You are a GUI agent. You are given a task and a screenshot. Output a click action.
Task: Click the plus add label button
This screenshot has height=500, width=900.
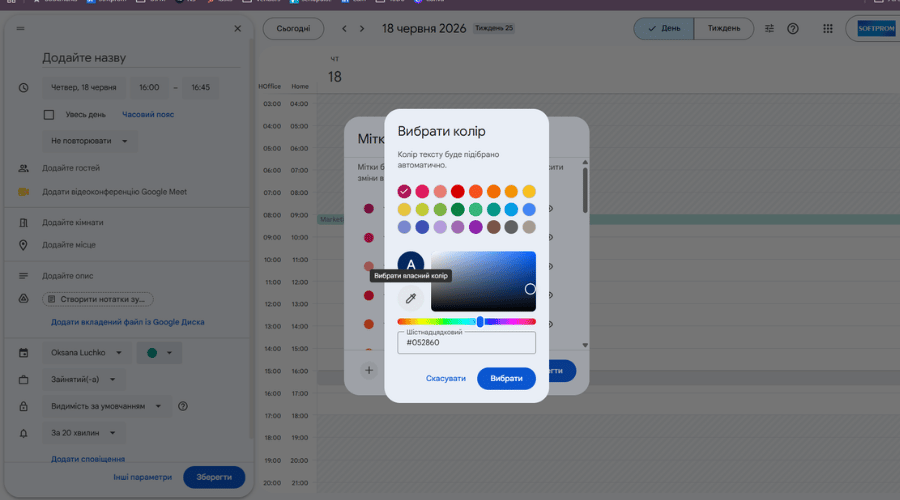[x=369, y=370]
